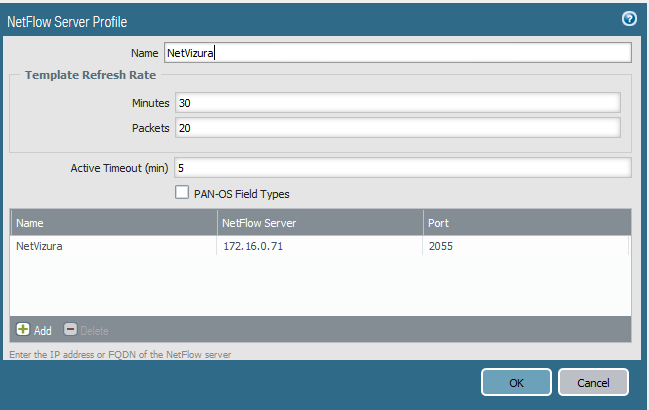Click the NetFlow Server column header
Viewport: 649px width, 410px height.
tap(318, 223)
